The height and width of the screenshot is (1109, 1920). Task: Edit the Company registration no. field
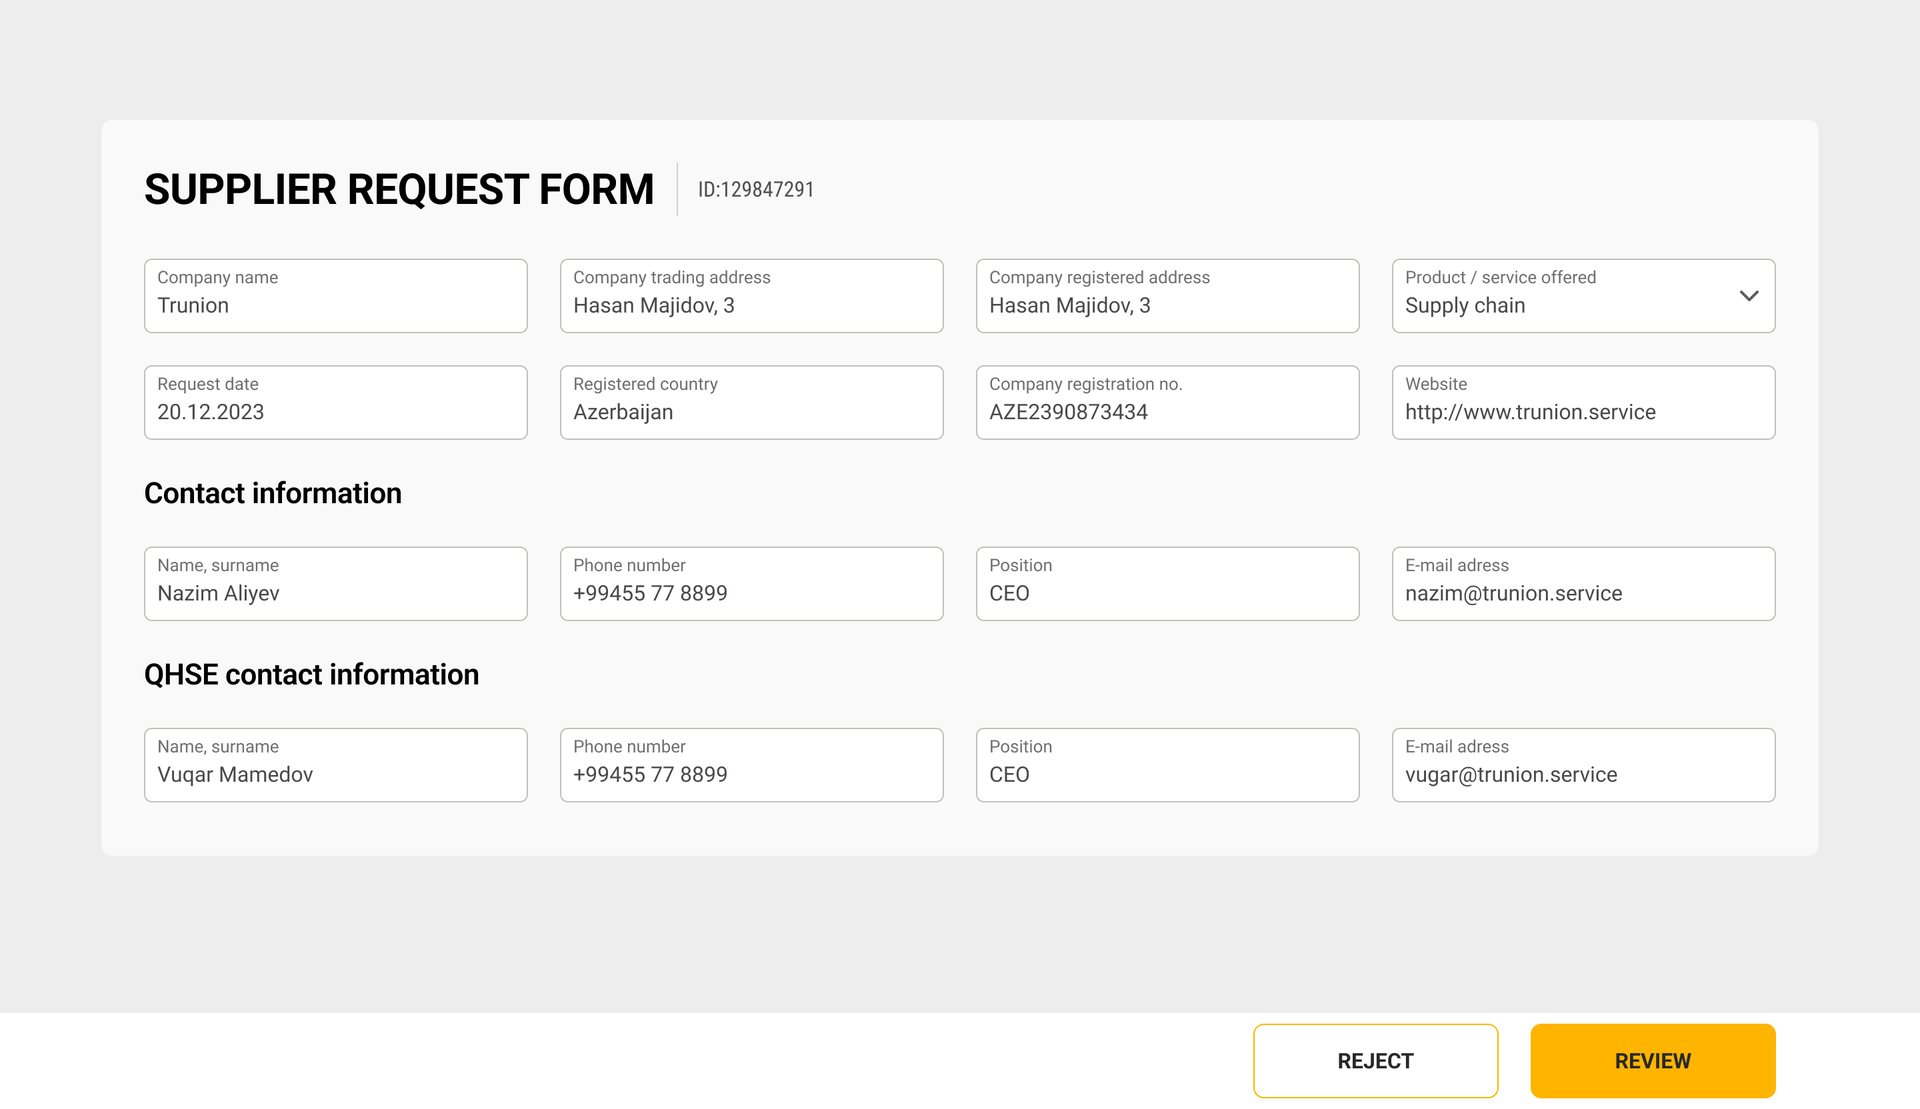(1167, 402)
